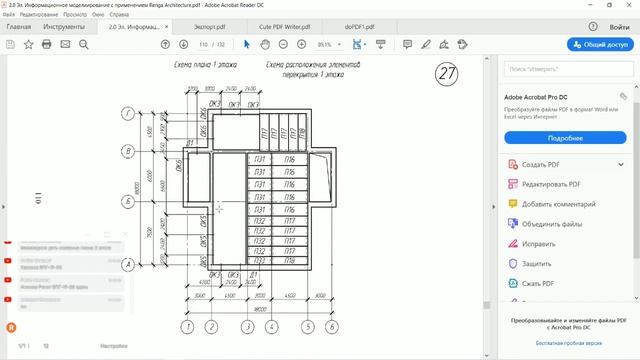Click the Общий доступ button
Viewport: 640px width, 360px height.
[x=600, y=44]
